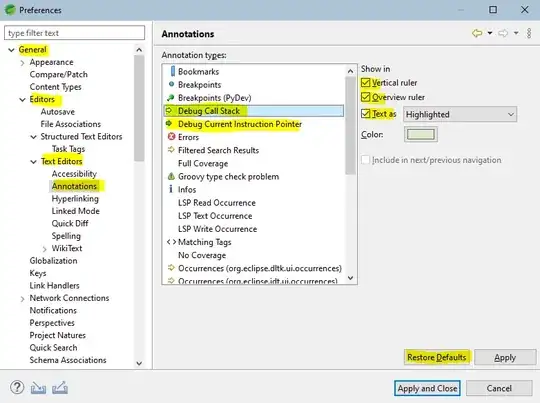540x403 pixels.
Task: Click the Apply button
Action: coord(505,358)
